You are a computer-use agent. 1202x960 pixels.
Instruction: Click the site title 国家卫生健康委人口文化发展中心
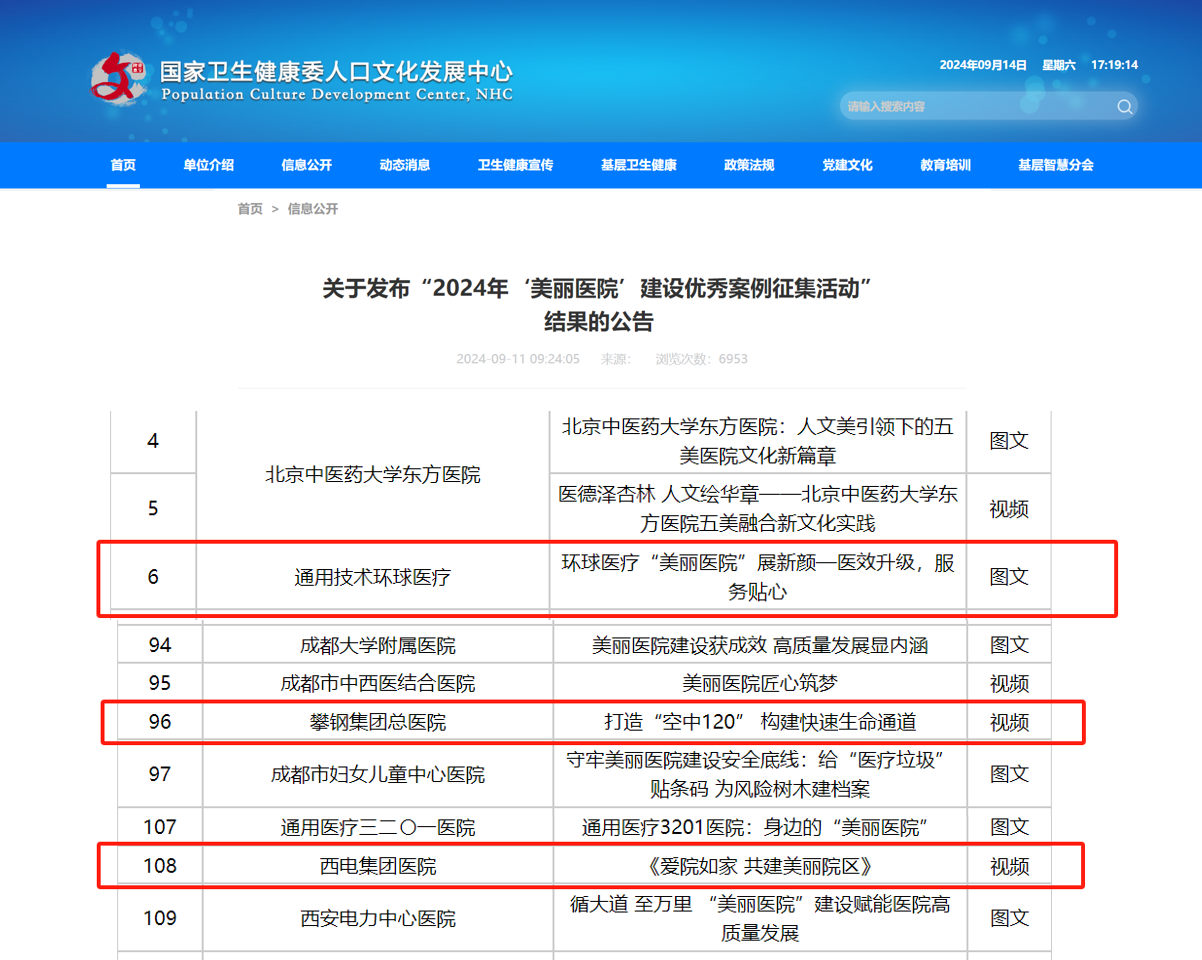(336, 72)
